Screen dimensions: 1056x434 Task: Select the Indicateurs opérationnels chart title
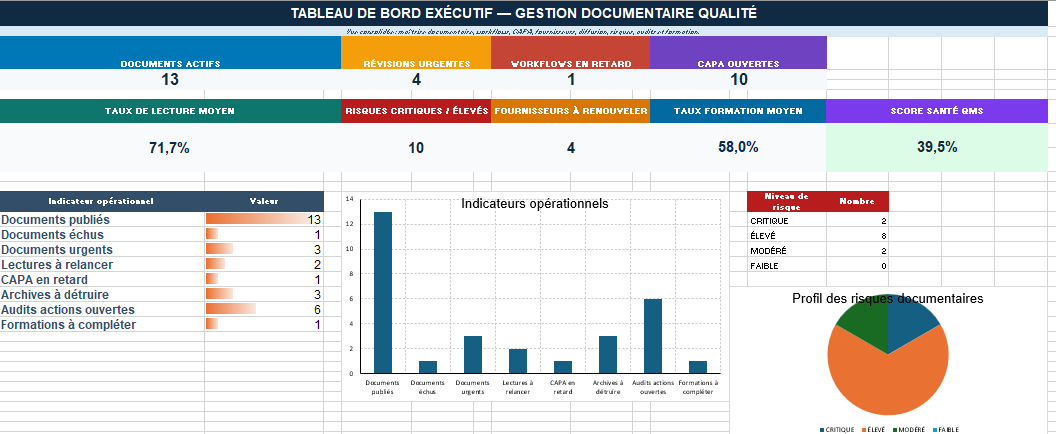pos(535,204)
